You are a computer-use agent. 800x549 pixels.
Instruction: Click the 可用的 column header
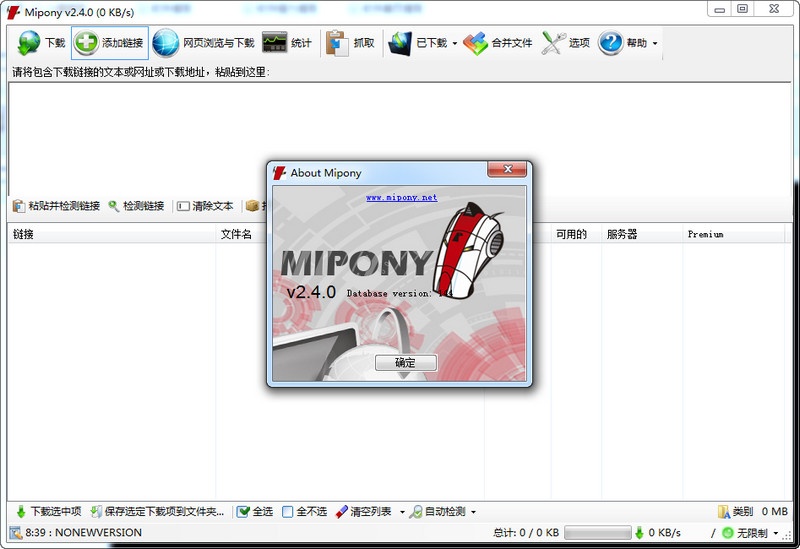point(576,234)
